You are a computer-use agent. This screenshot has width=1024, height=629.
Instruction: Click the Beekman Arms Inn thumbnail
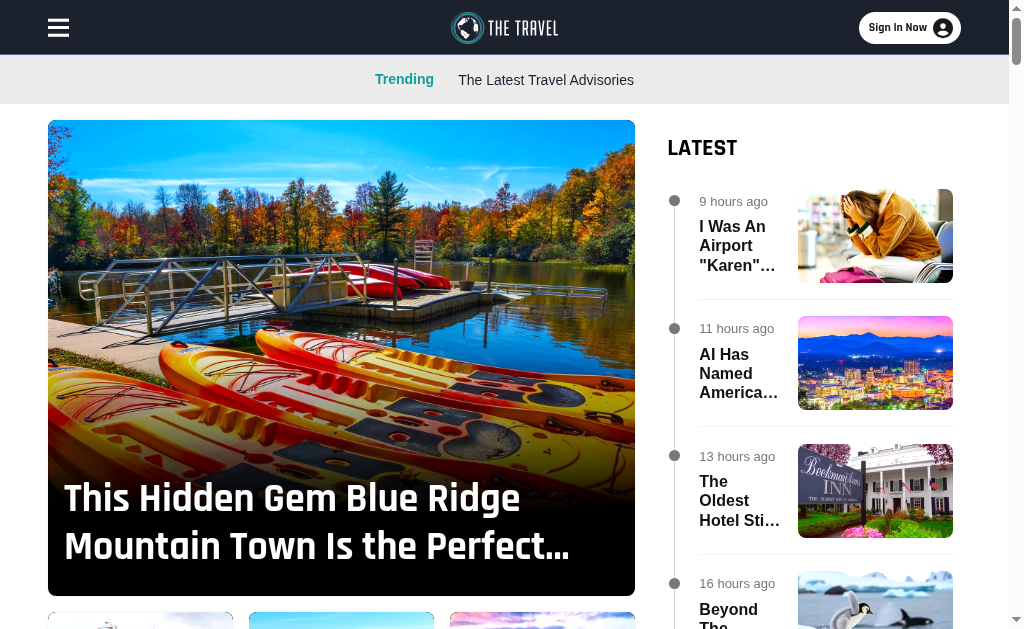[875, 491]
